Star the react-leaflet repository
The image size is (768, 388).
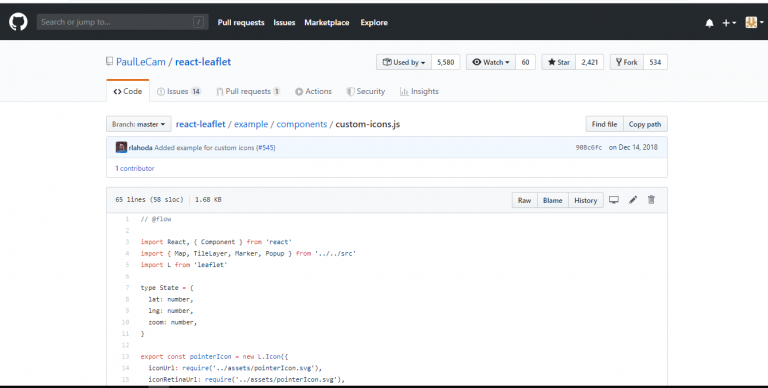pyautogui.click(x=559, y=62)
